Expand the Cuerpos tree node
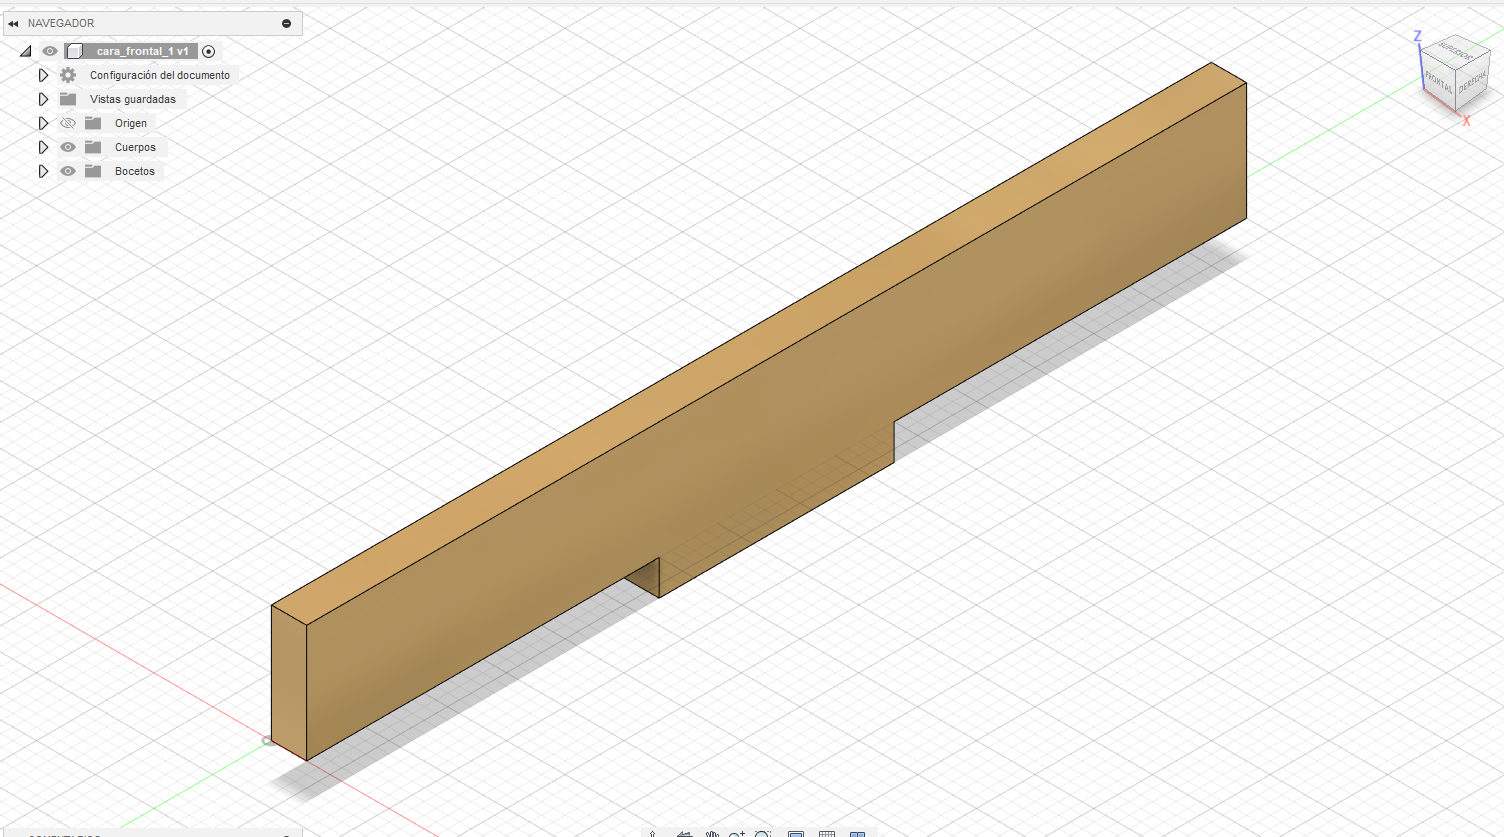1504x837 pixels. (x=43, y=146)
